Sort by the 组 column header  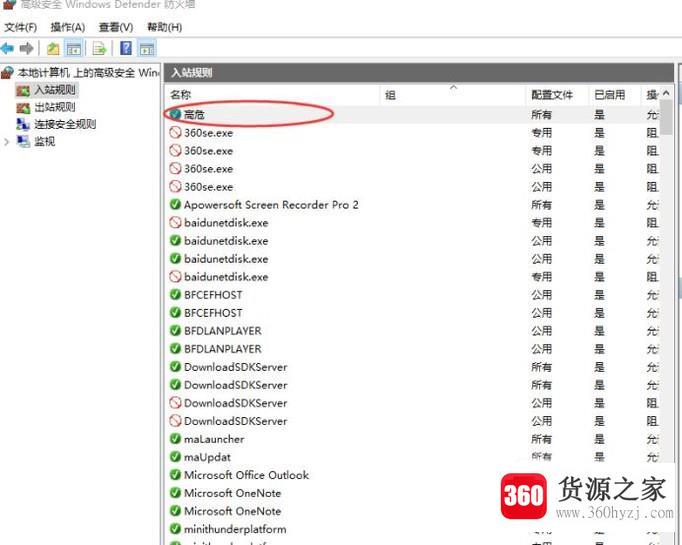coord(453,95)
